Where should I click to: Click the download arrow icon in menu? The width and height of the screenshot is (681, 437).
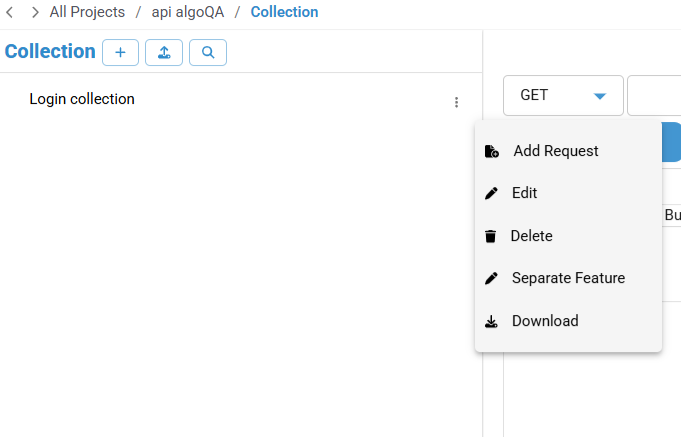[491, 321]
